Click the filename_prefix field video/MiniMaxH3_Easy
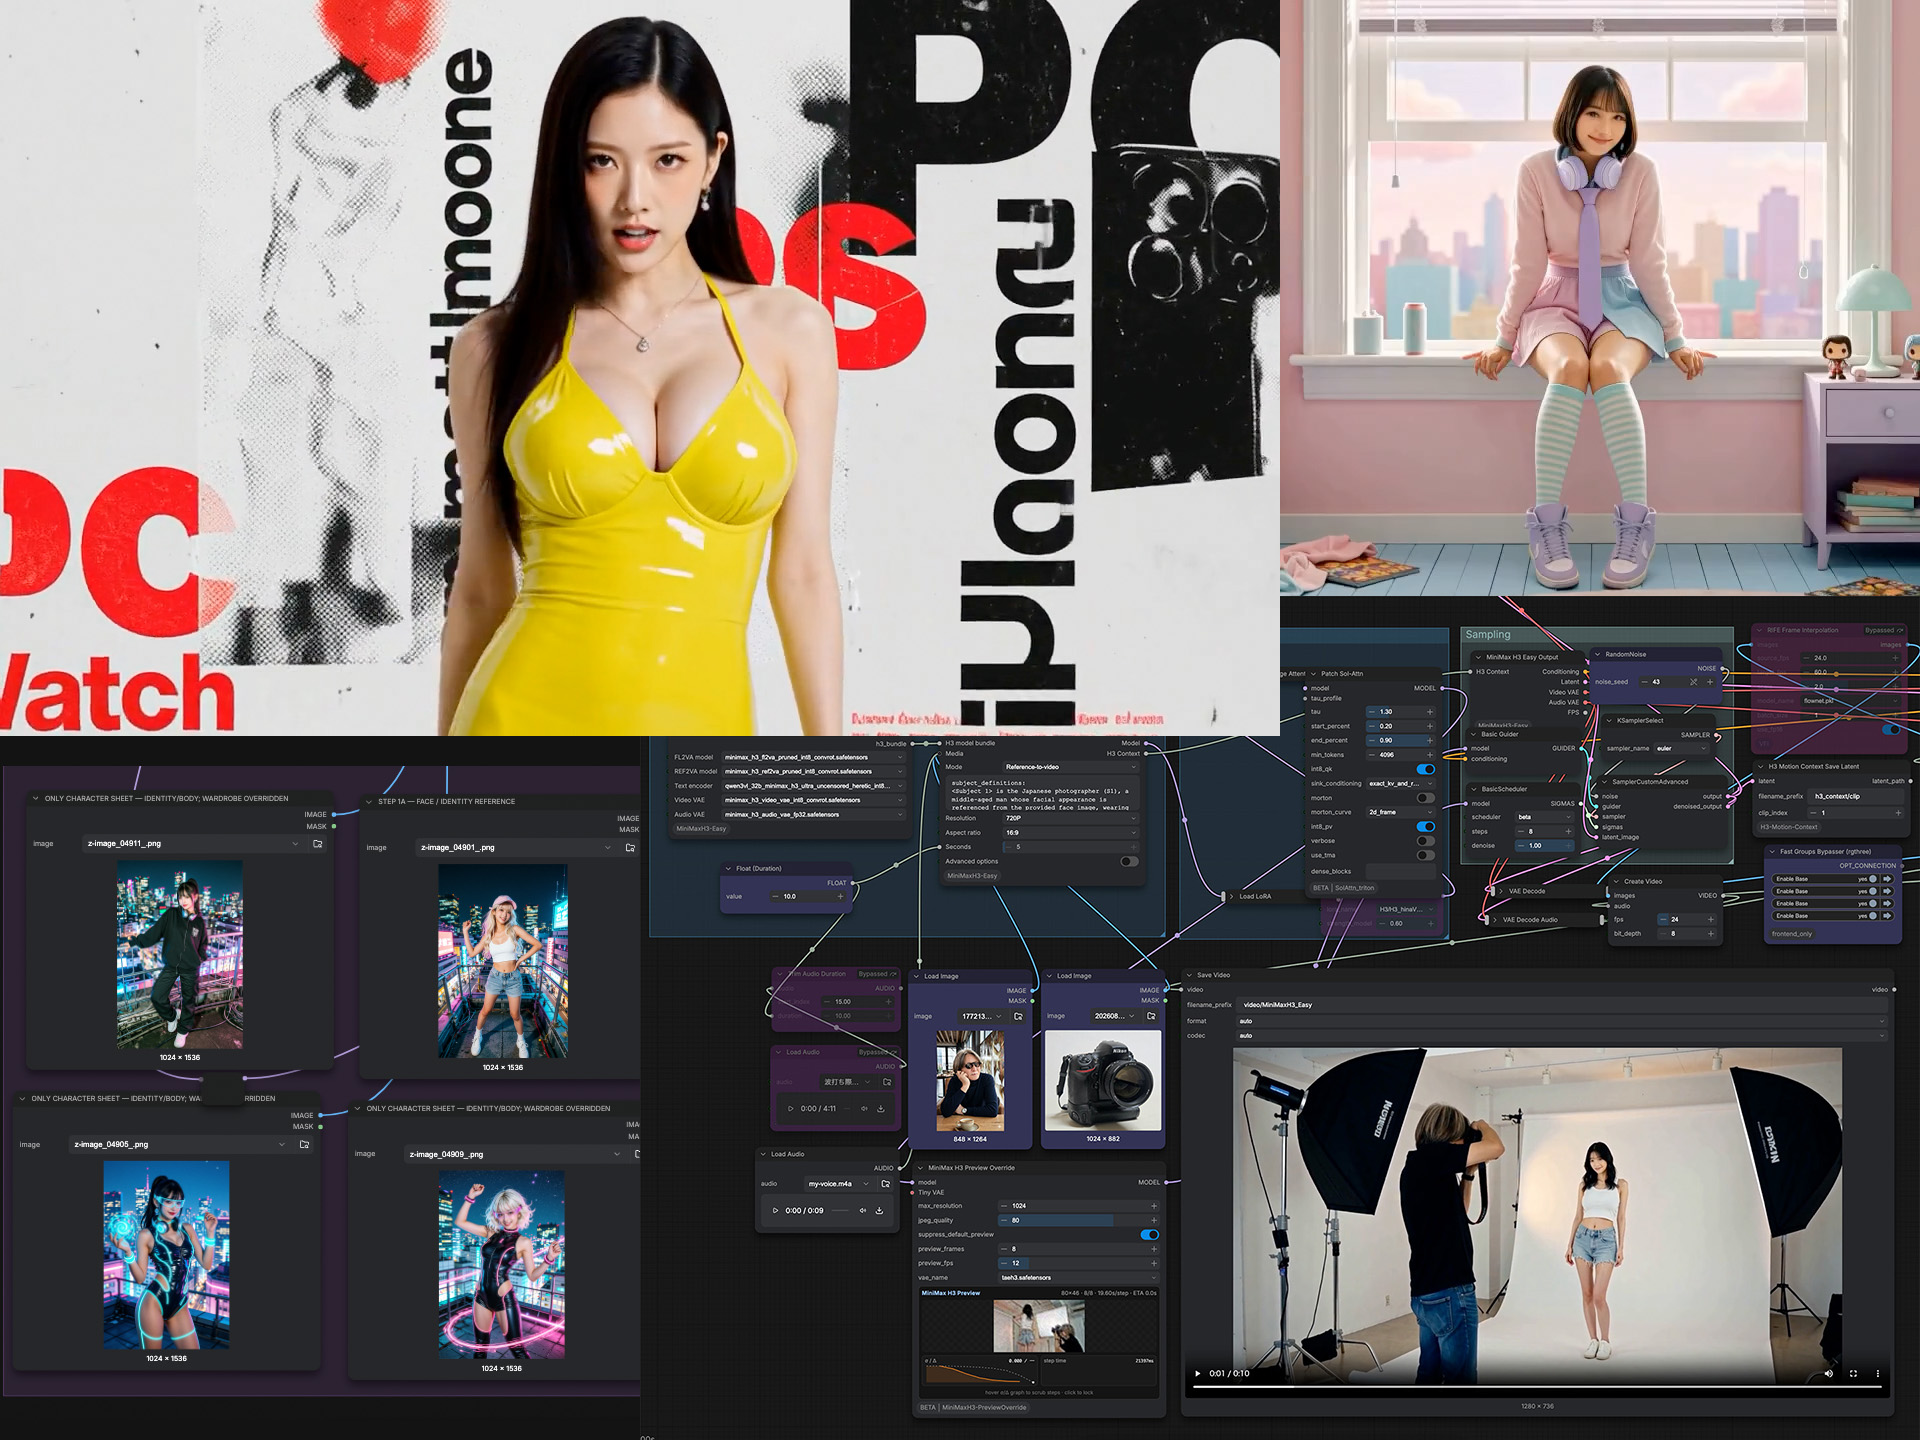Image resolution: width=1920 pixels, height=1440 pixels. [1562, 1005]
